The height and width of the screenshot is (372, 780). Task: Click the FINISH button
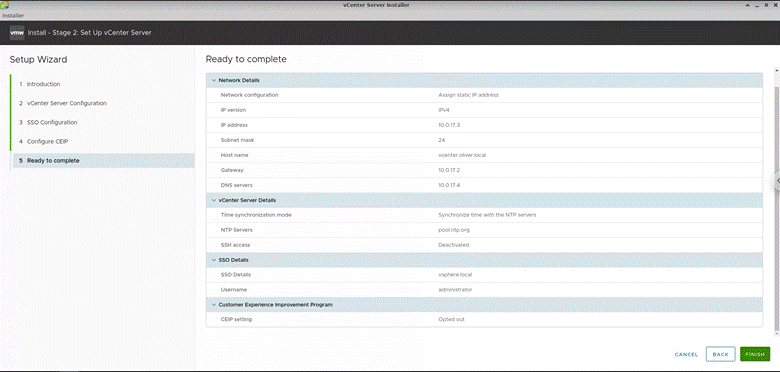click(755, 354)
